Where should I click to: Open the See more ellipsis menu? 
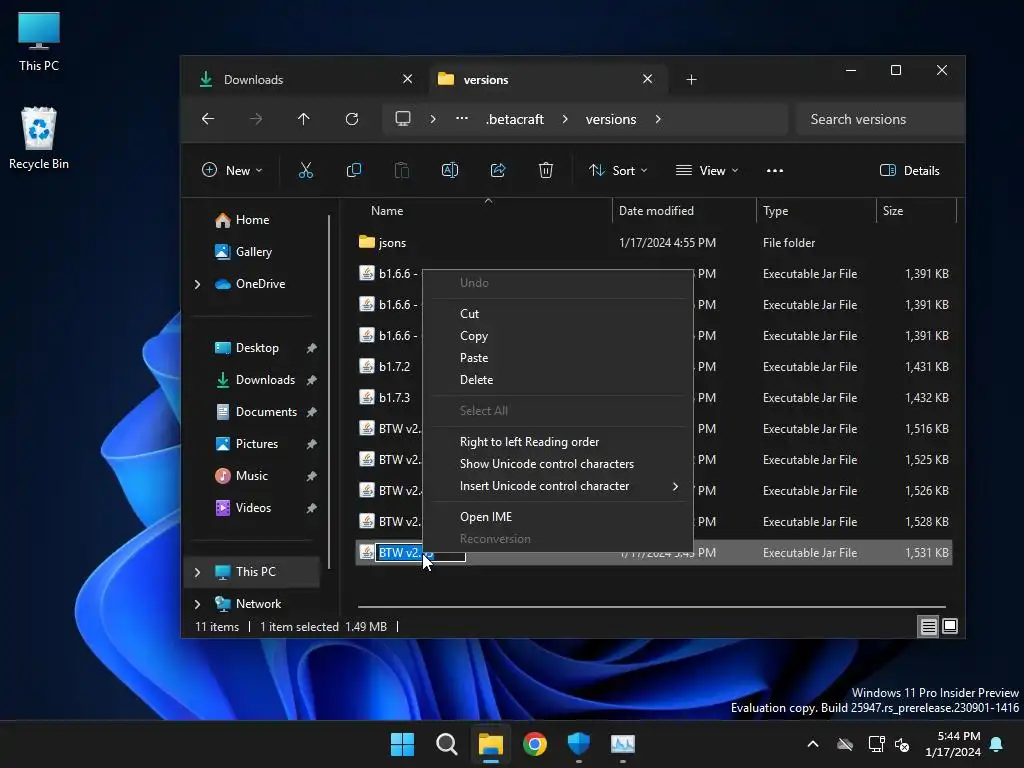(775, 170)
